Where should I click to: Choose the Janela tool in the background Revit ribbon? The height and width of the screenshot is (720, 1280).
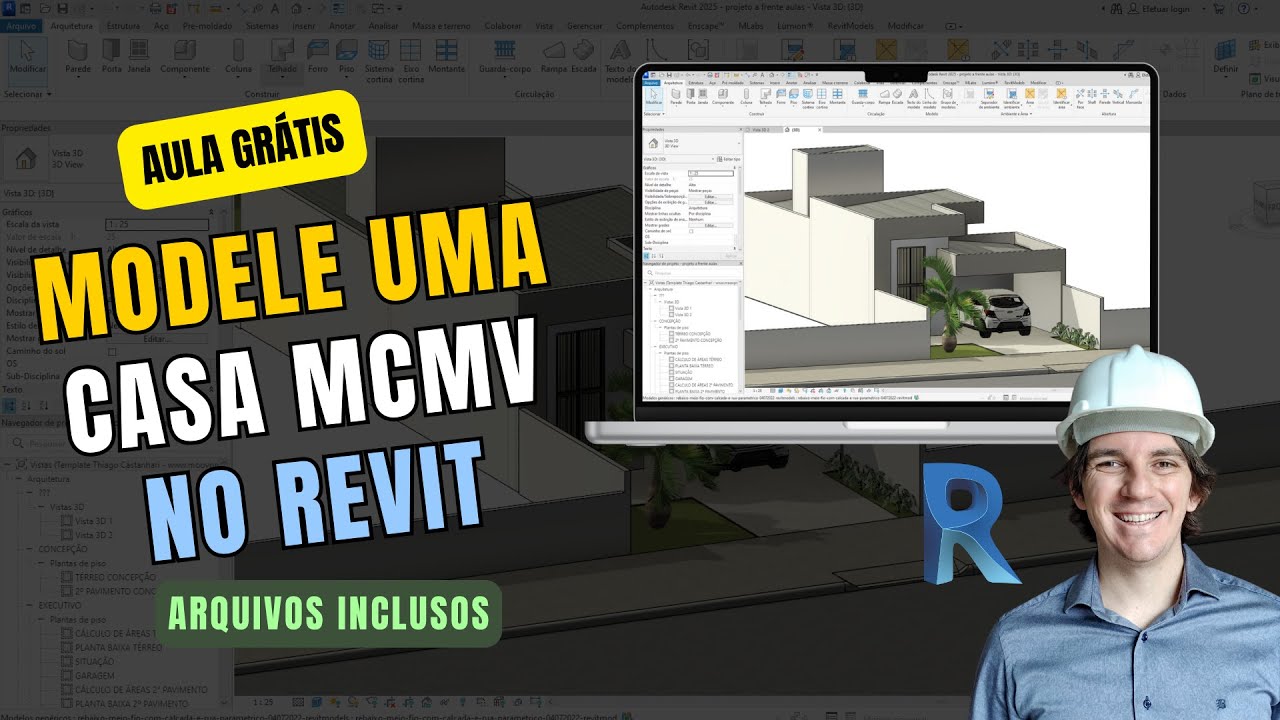pos(138,55)
